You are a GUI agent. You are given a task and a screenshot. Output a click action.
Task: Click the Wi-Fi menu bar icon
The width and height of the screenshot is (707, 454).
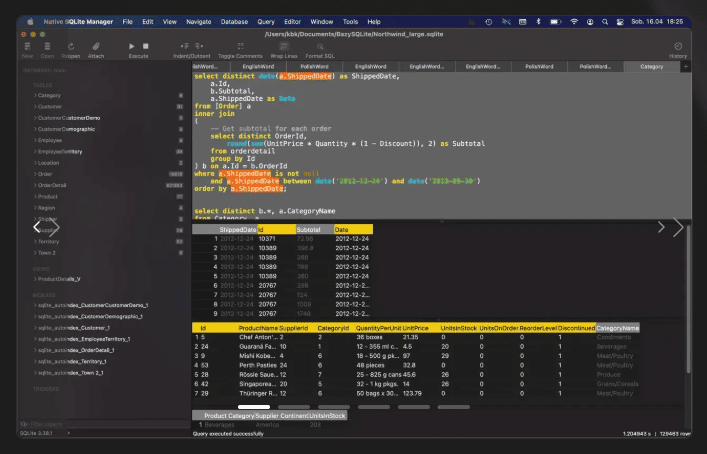pos(574,22)
